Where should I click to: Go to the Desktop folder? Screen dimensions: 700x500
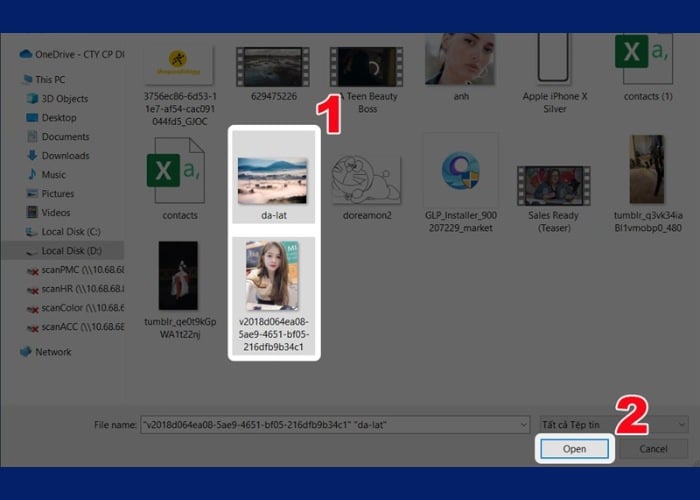tap(58, 118)
